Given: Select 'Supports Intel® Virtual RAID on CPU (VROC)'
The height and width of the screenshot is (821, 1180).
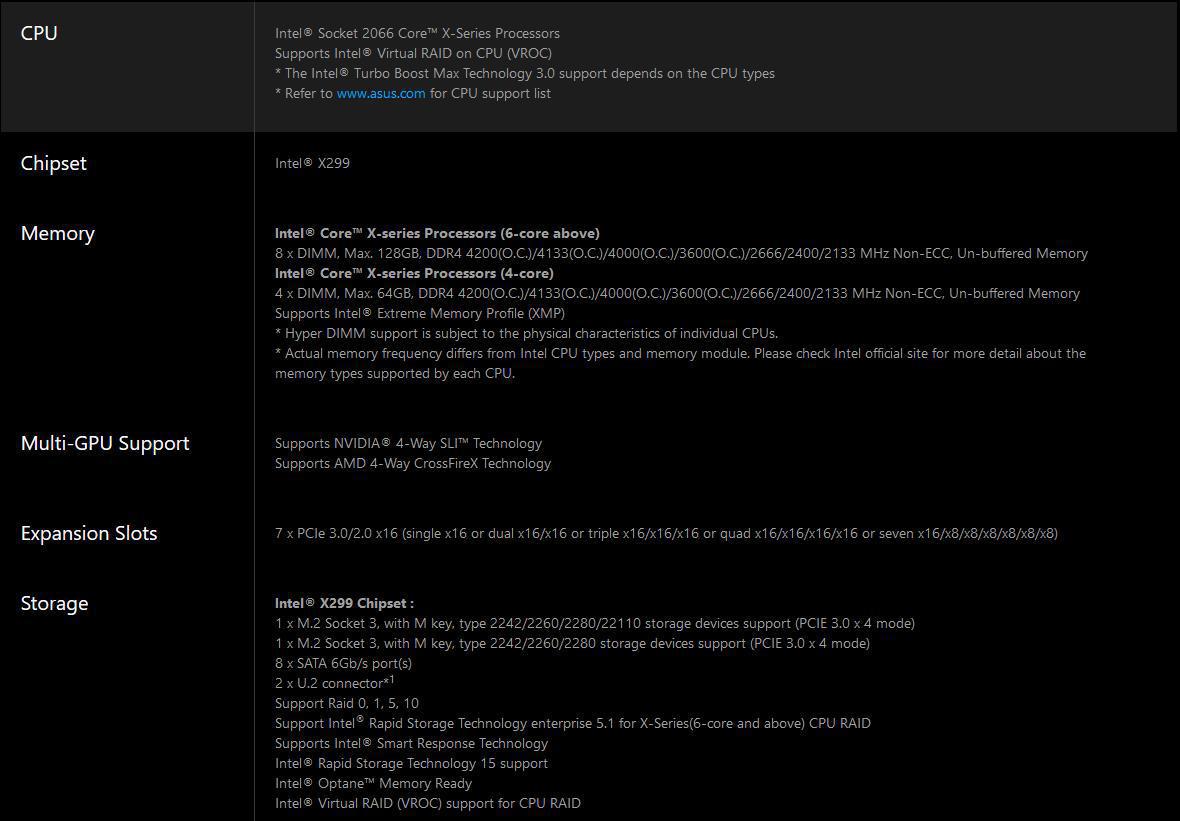Looking at the screenshot, I should [x=413, y=53].
